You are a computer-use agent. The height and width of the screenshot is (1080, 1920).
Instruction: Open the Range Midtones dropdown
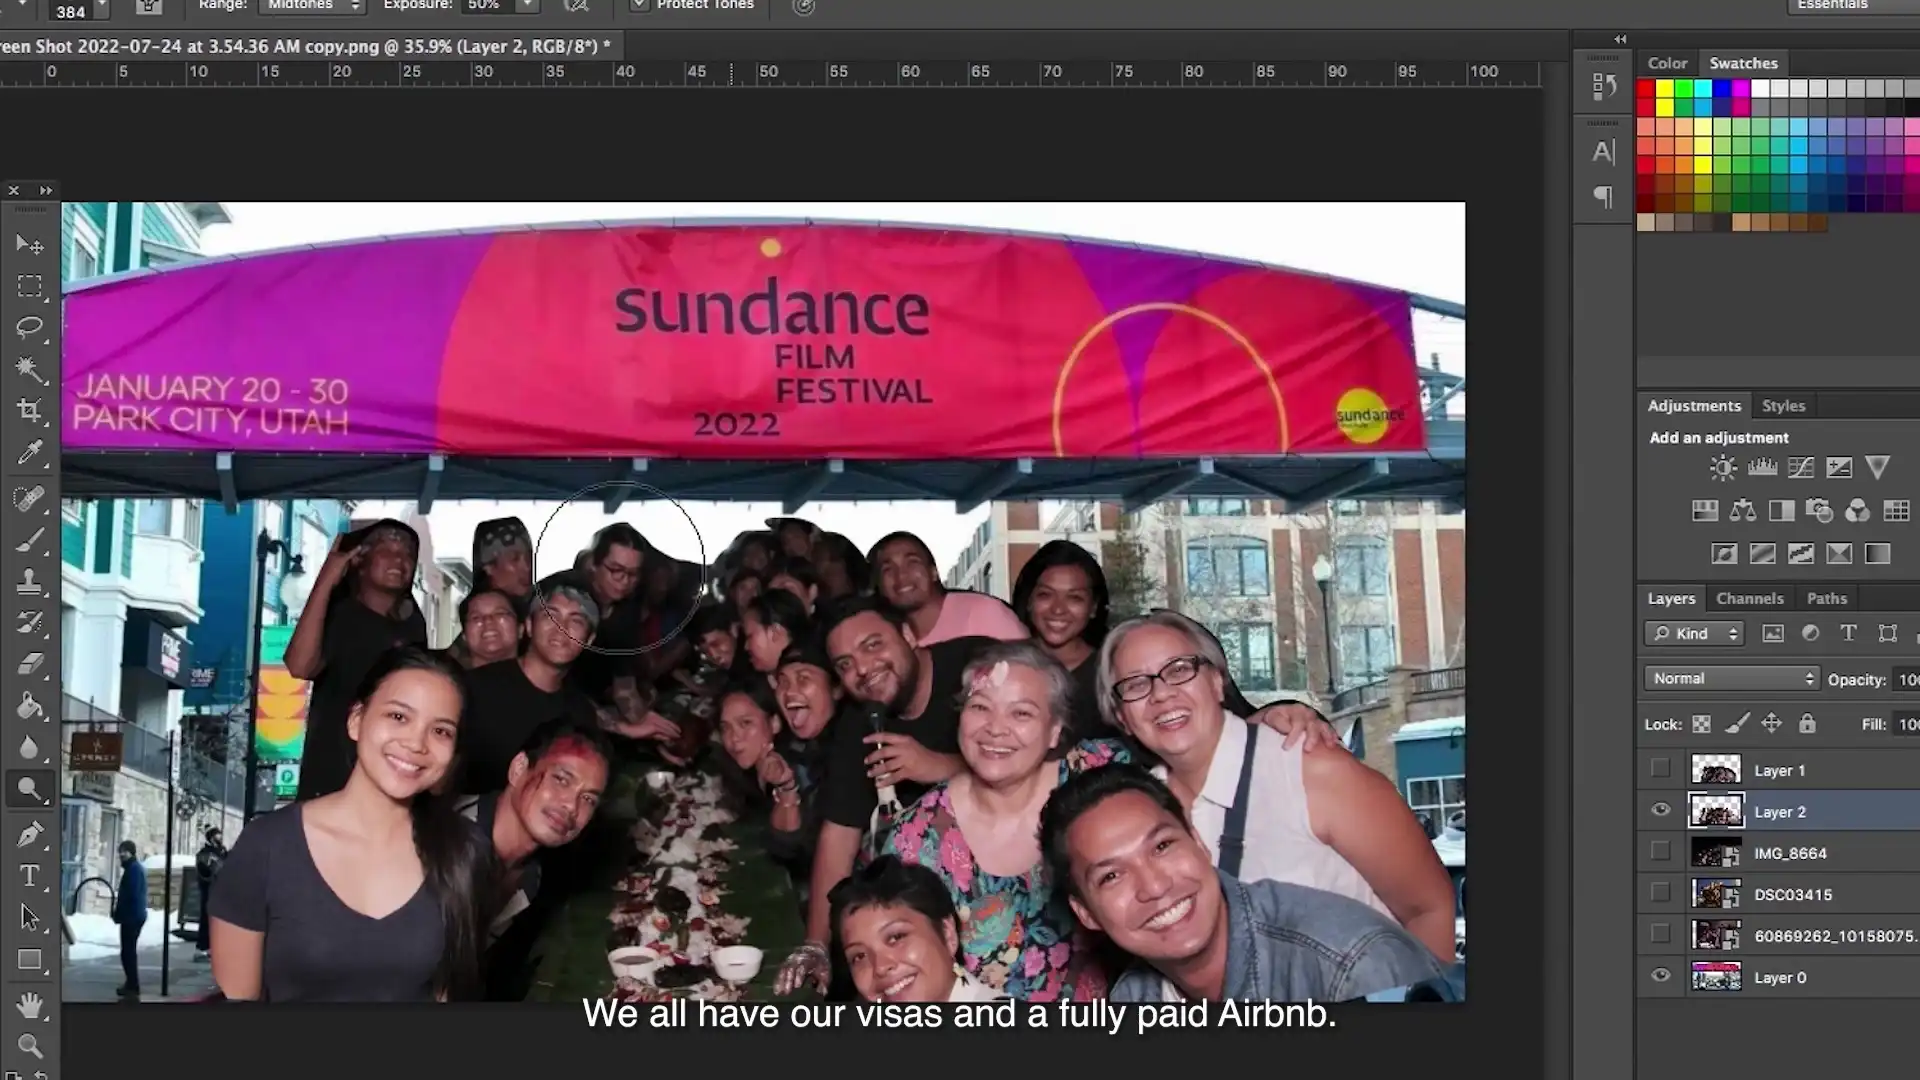point(312,5)
